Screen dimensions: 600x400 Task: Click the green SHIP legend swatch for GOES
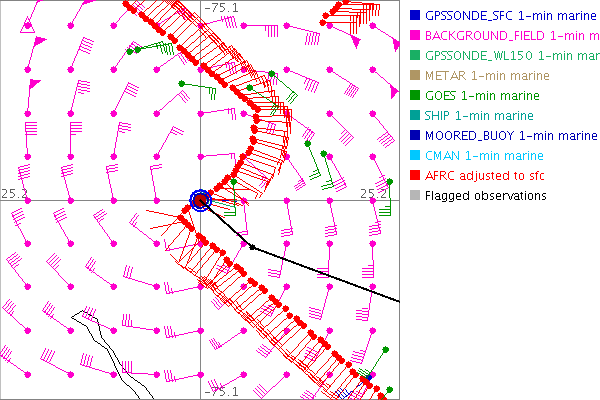pyautogui.click(x=414, y=96)
